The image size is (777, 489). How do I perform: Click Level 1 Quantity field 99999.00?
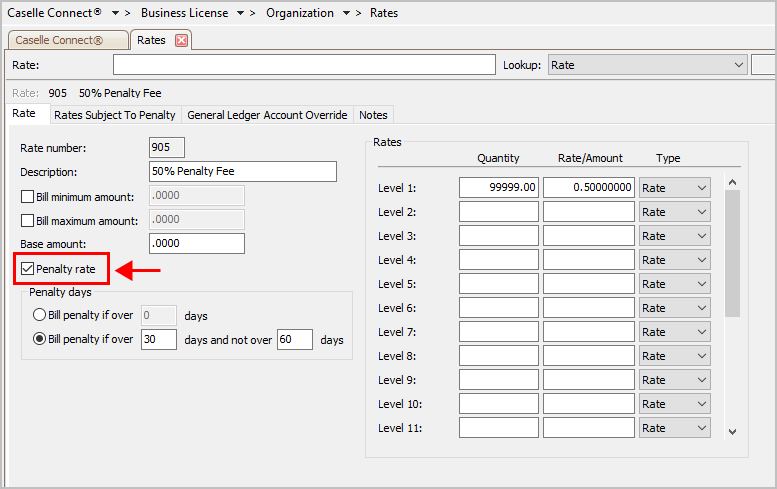[499, 188]
